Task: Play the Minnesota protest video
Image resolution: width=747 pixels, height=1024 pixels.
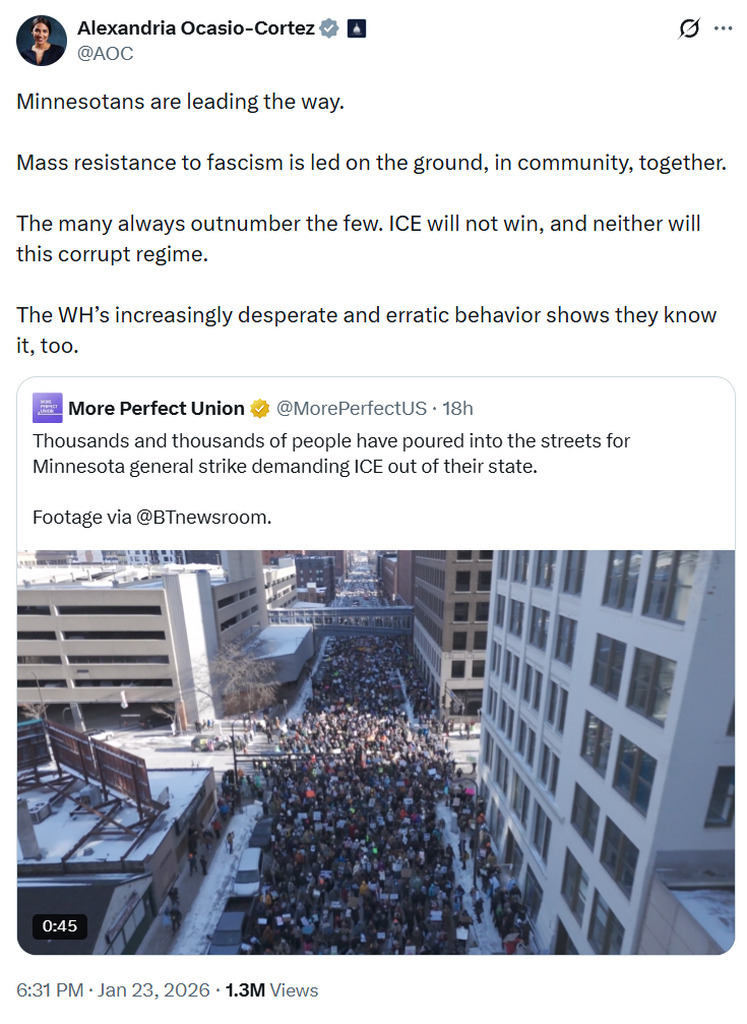Action: tap(376, 750)
